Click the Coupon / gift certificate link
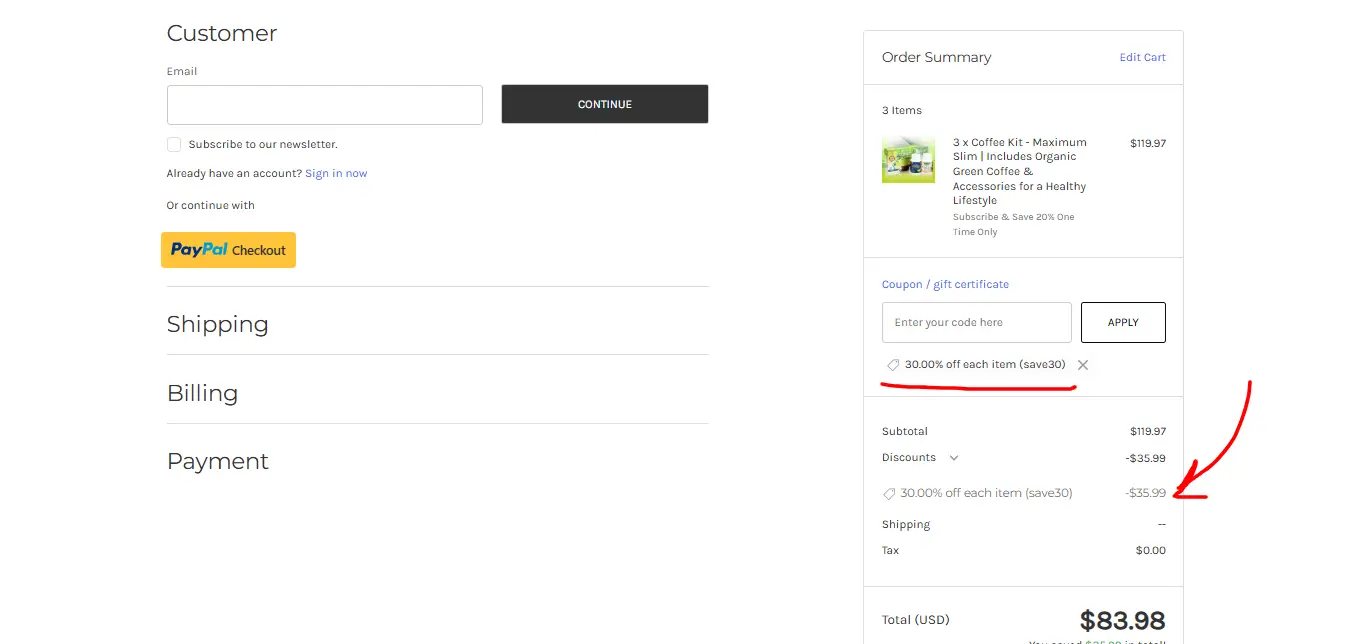Image resolution: width=1350 pixels, height=644 pixels. (945, 284)
